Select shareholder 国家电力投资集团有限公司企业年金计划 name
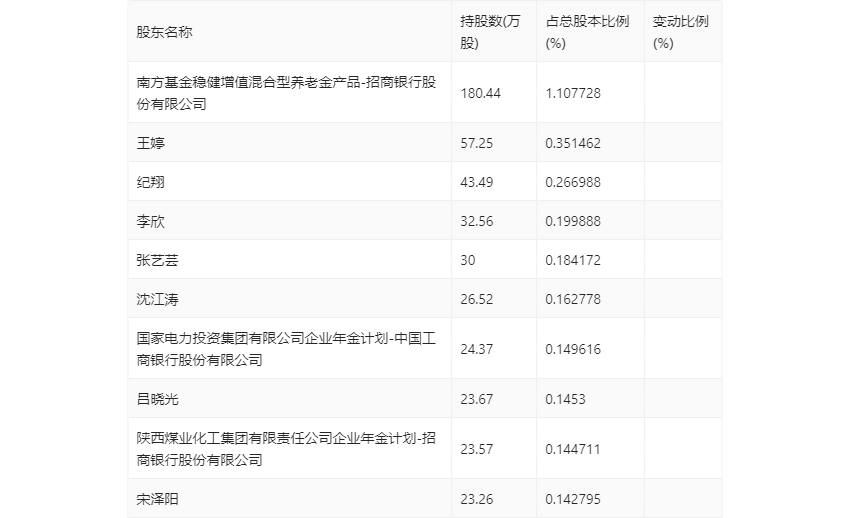The width and height of the screenshot is (850, 518). click(286, 349)
